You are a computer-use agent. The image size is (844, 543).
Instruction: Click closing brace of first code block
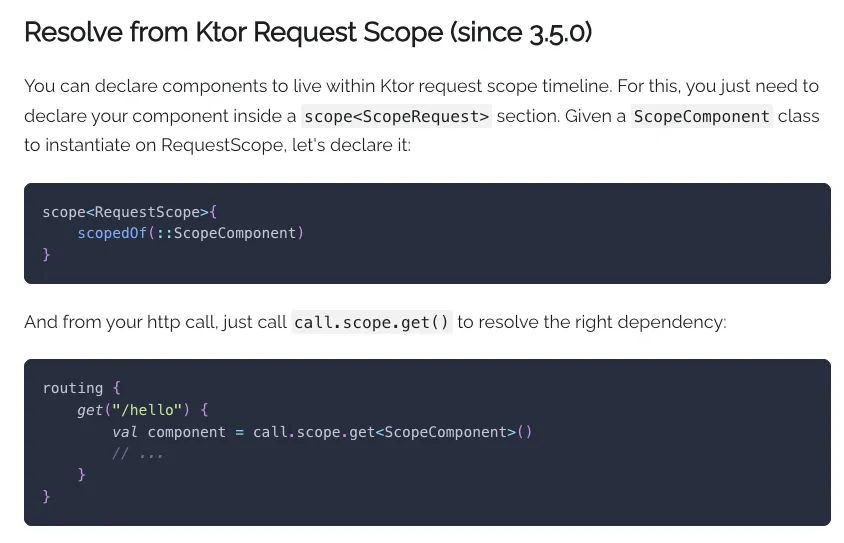pyautogui.click(x=46, y=254)
